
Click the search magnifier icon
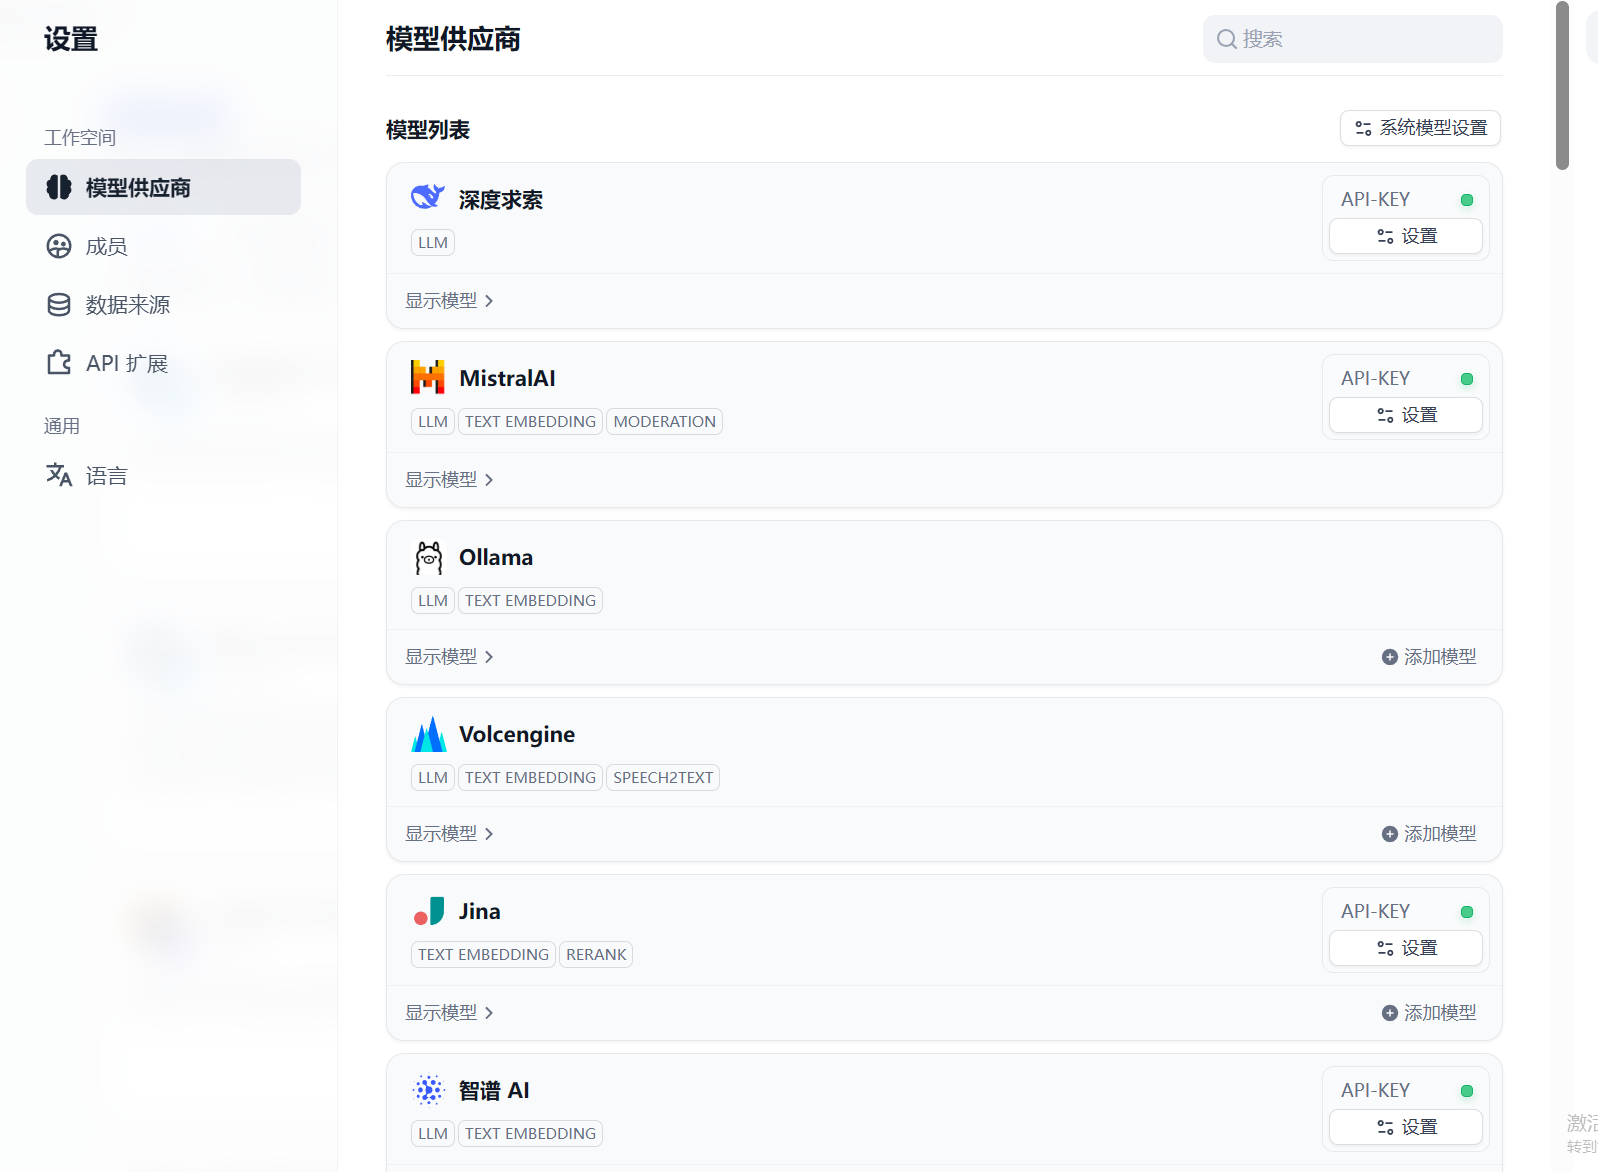point(1226,39)
